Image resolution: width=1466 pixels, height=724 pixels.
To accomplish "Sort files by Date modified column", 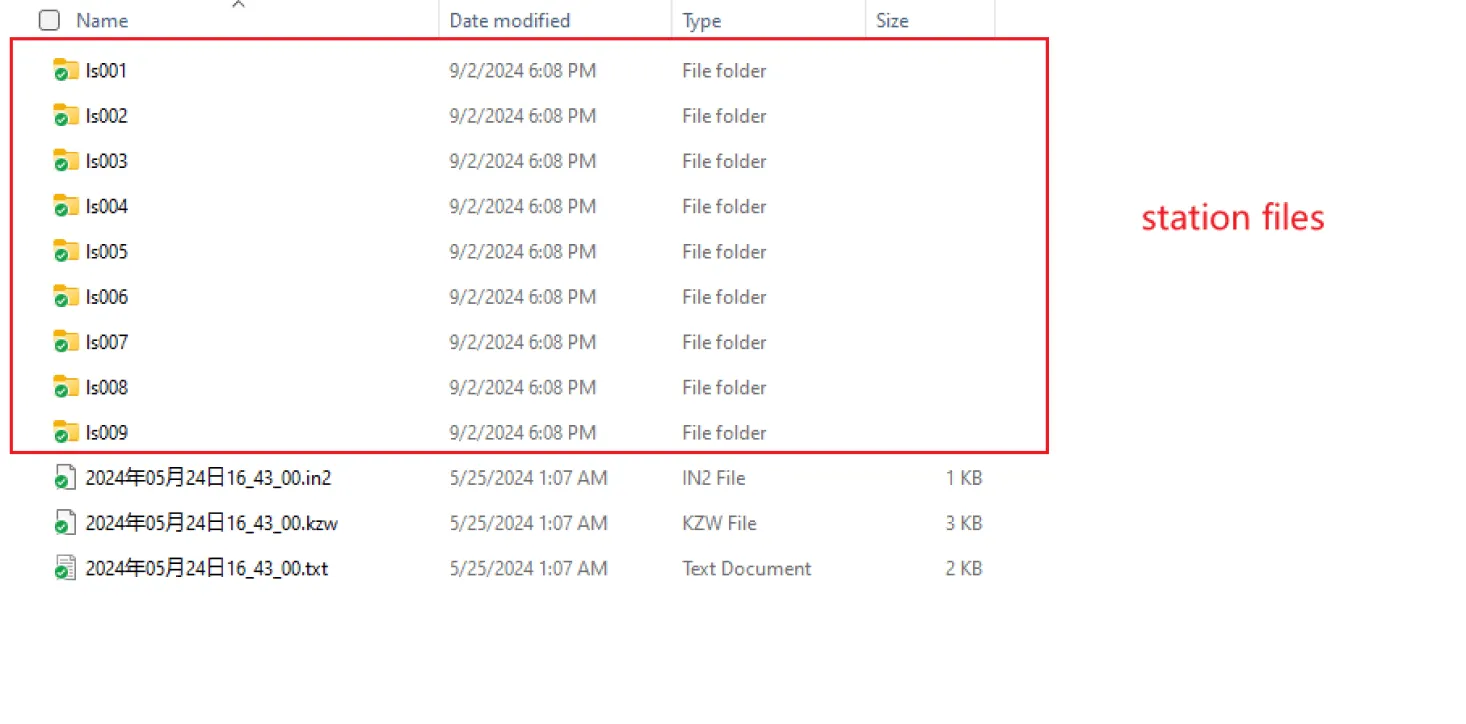I will coord(510,20).
